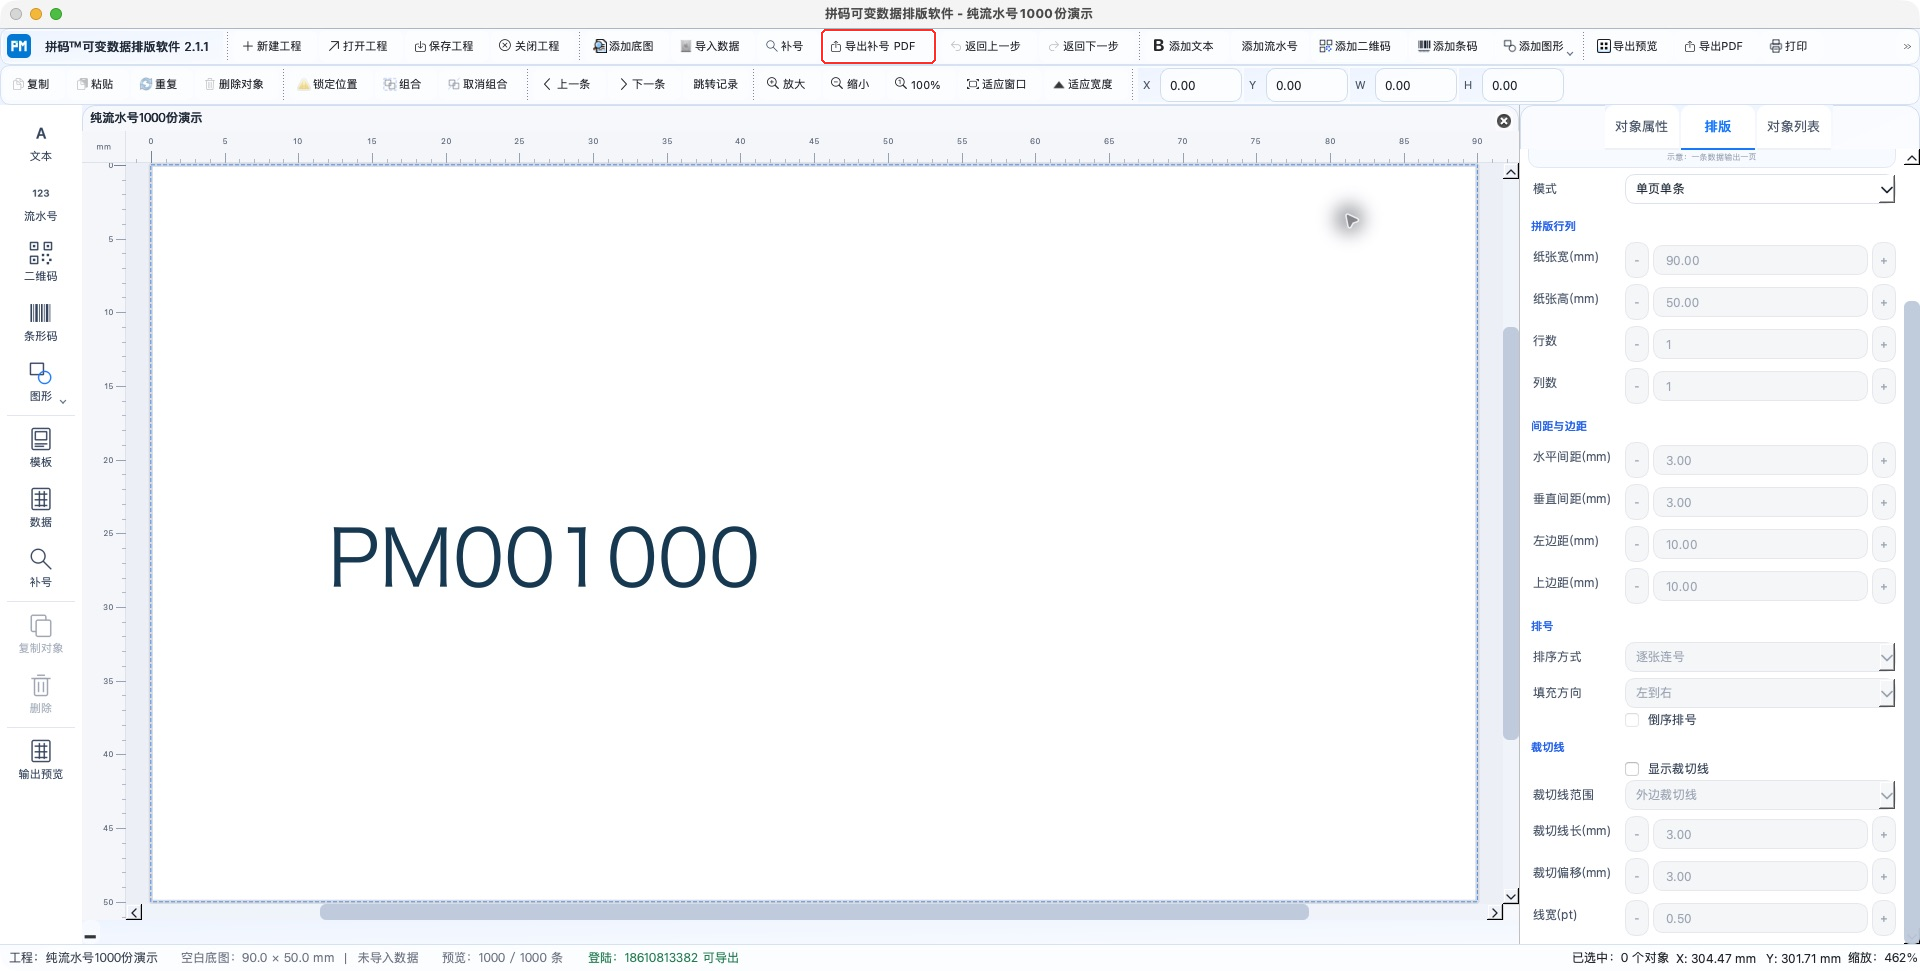
Task: Click 添加底图 add background image
Action: 623,46
